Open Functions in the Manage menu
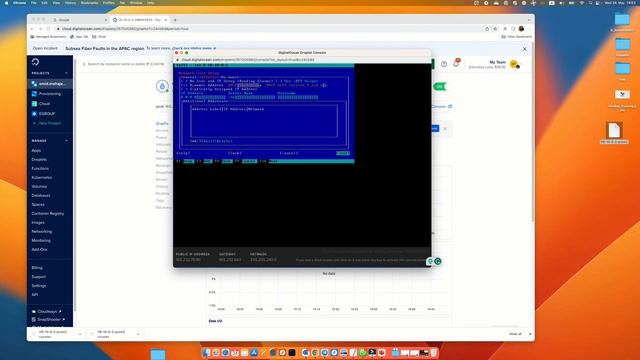 pyautogui.click(x=40, y=169)
